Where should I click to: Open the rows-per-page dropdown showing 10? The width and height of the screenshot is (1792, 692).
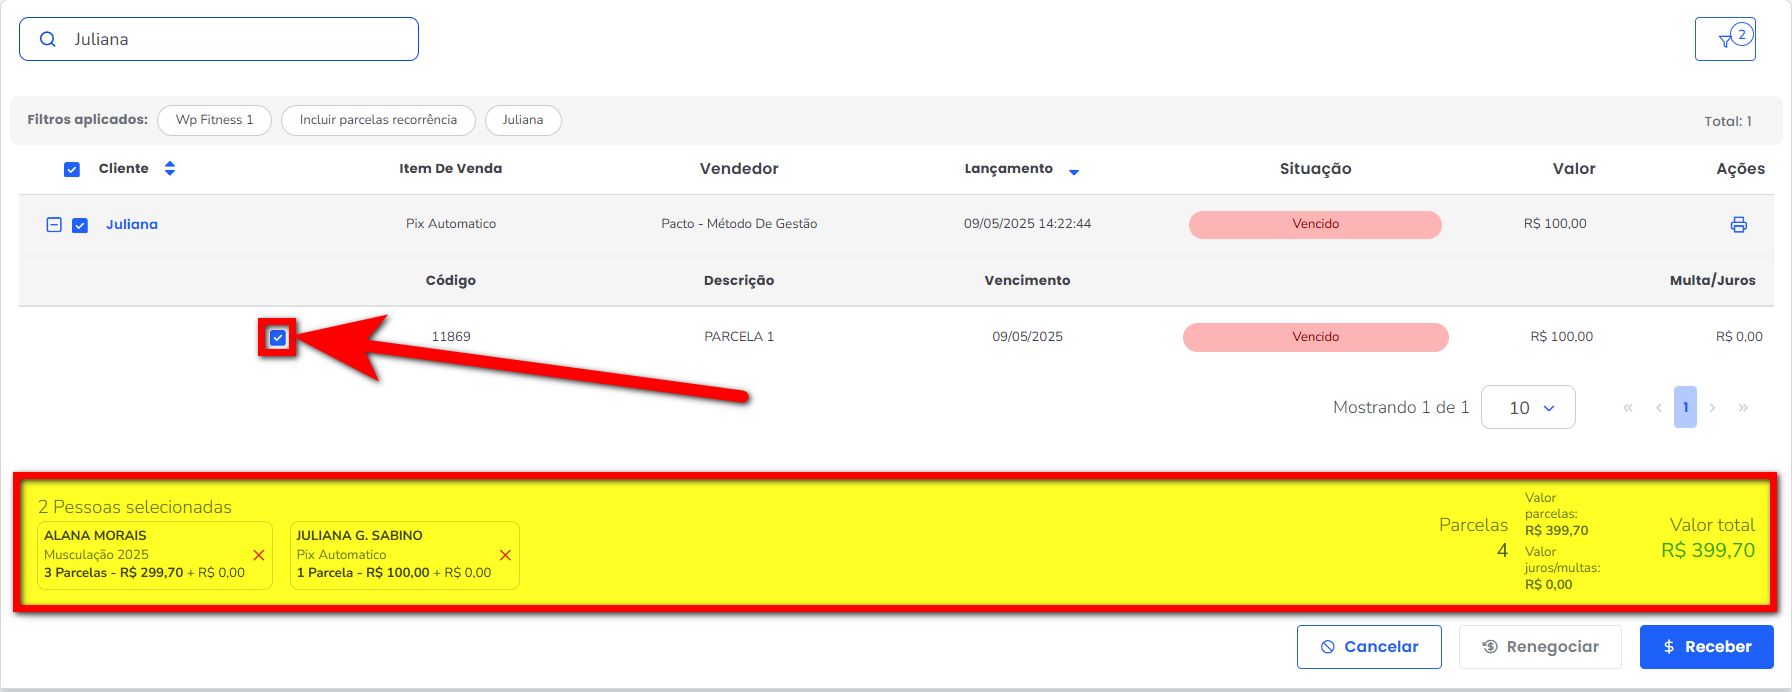point(1528,408)
